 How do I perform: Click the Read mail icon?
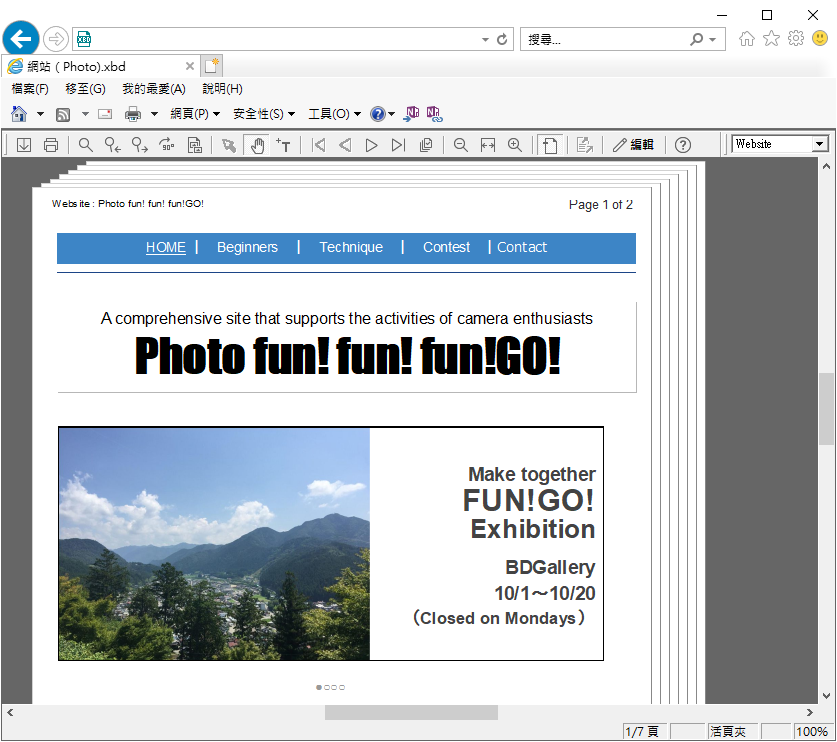(105, 114)
